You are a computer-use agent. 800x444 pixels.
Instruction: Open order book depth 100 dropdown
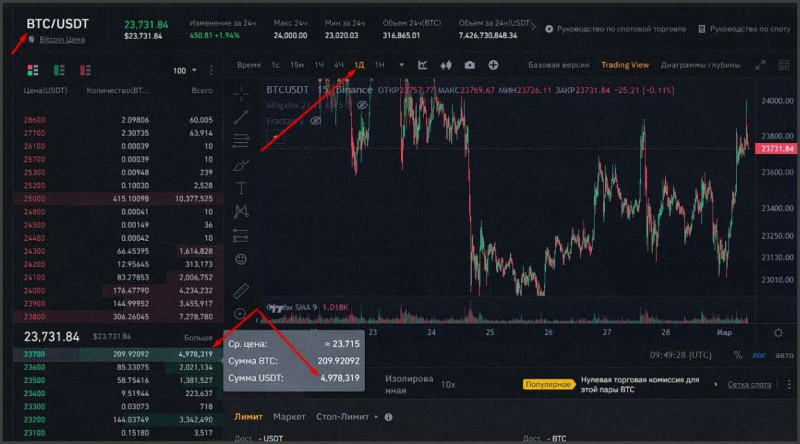[185, 70]
